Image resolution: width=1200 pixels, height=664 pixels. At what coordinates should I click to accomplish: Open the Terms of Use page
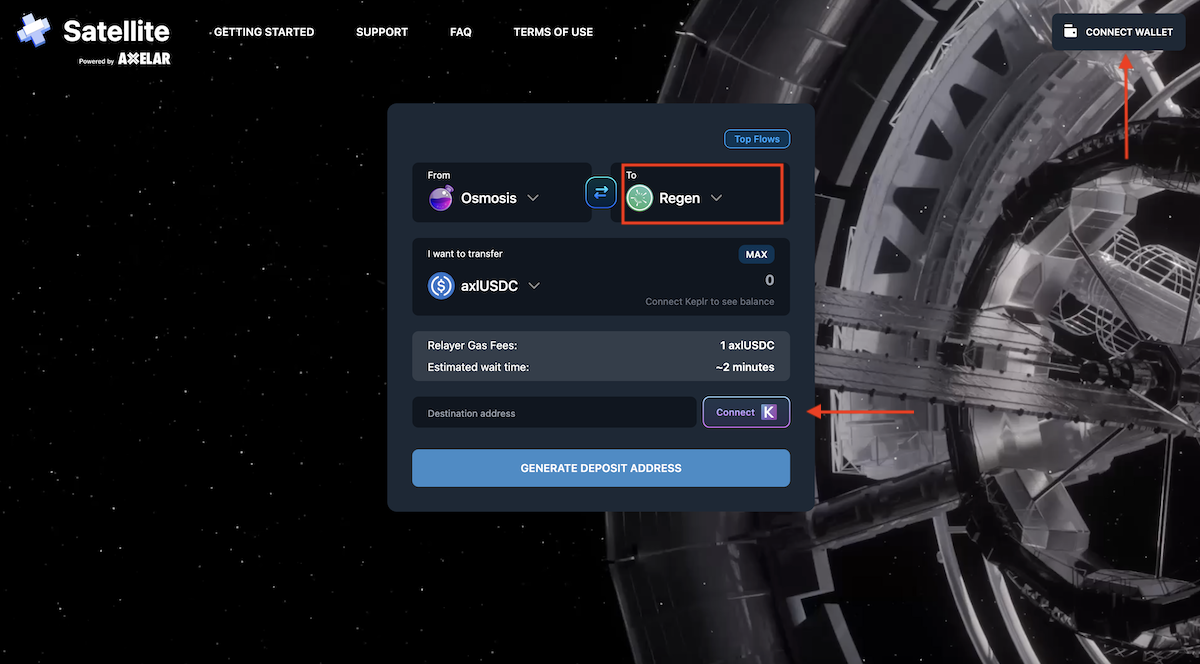click(553, 32)
